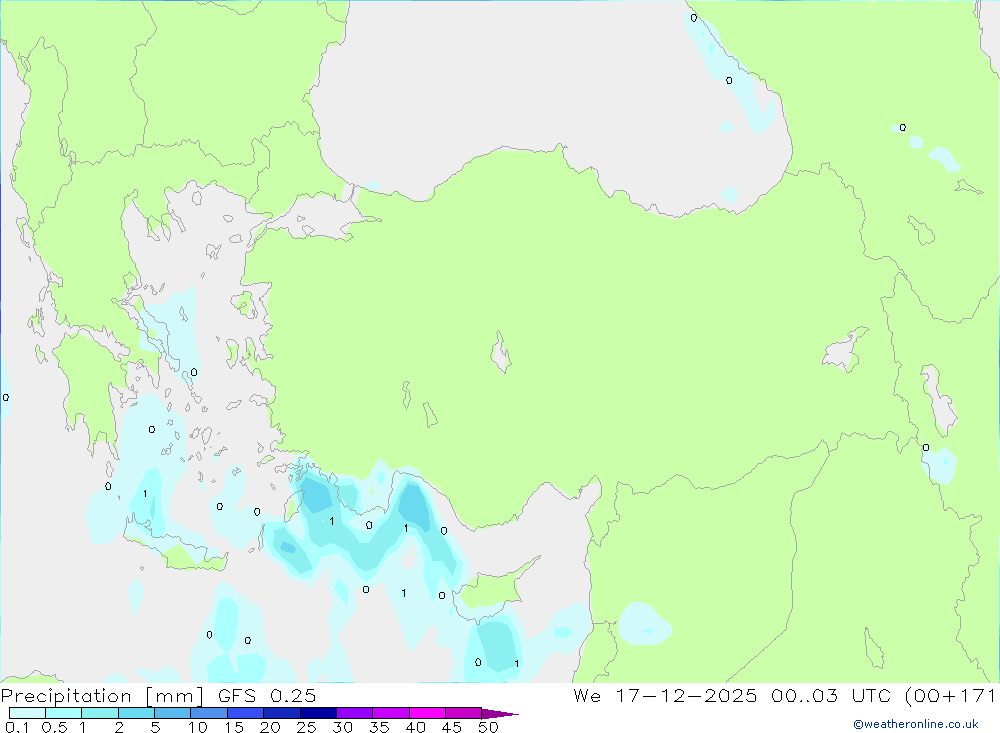Screen dimensions: 1000x733
Task: Select the 40–45 mm legend swatch
Action: click(x=427, y=713)
